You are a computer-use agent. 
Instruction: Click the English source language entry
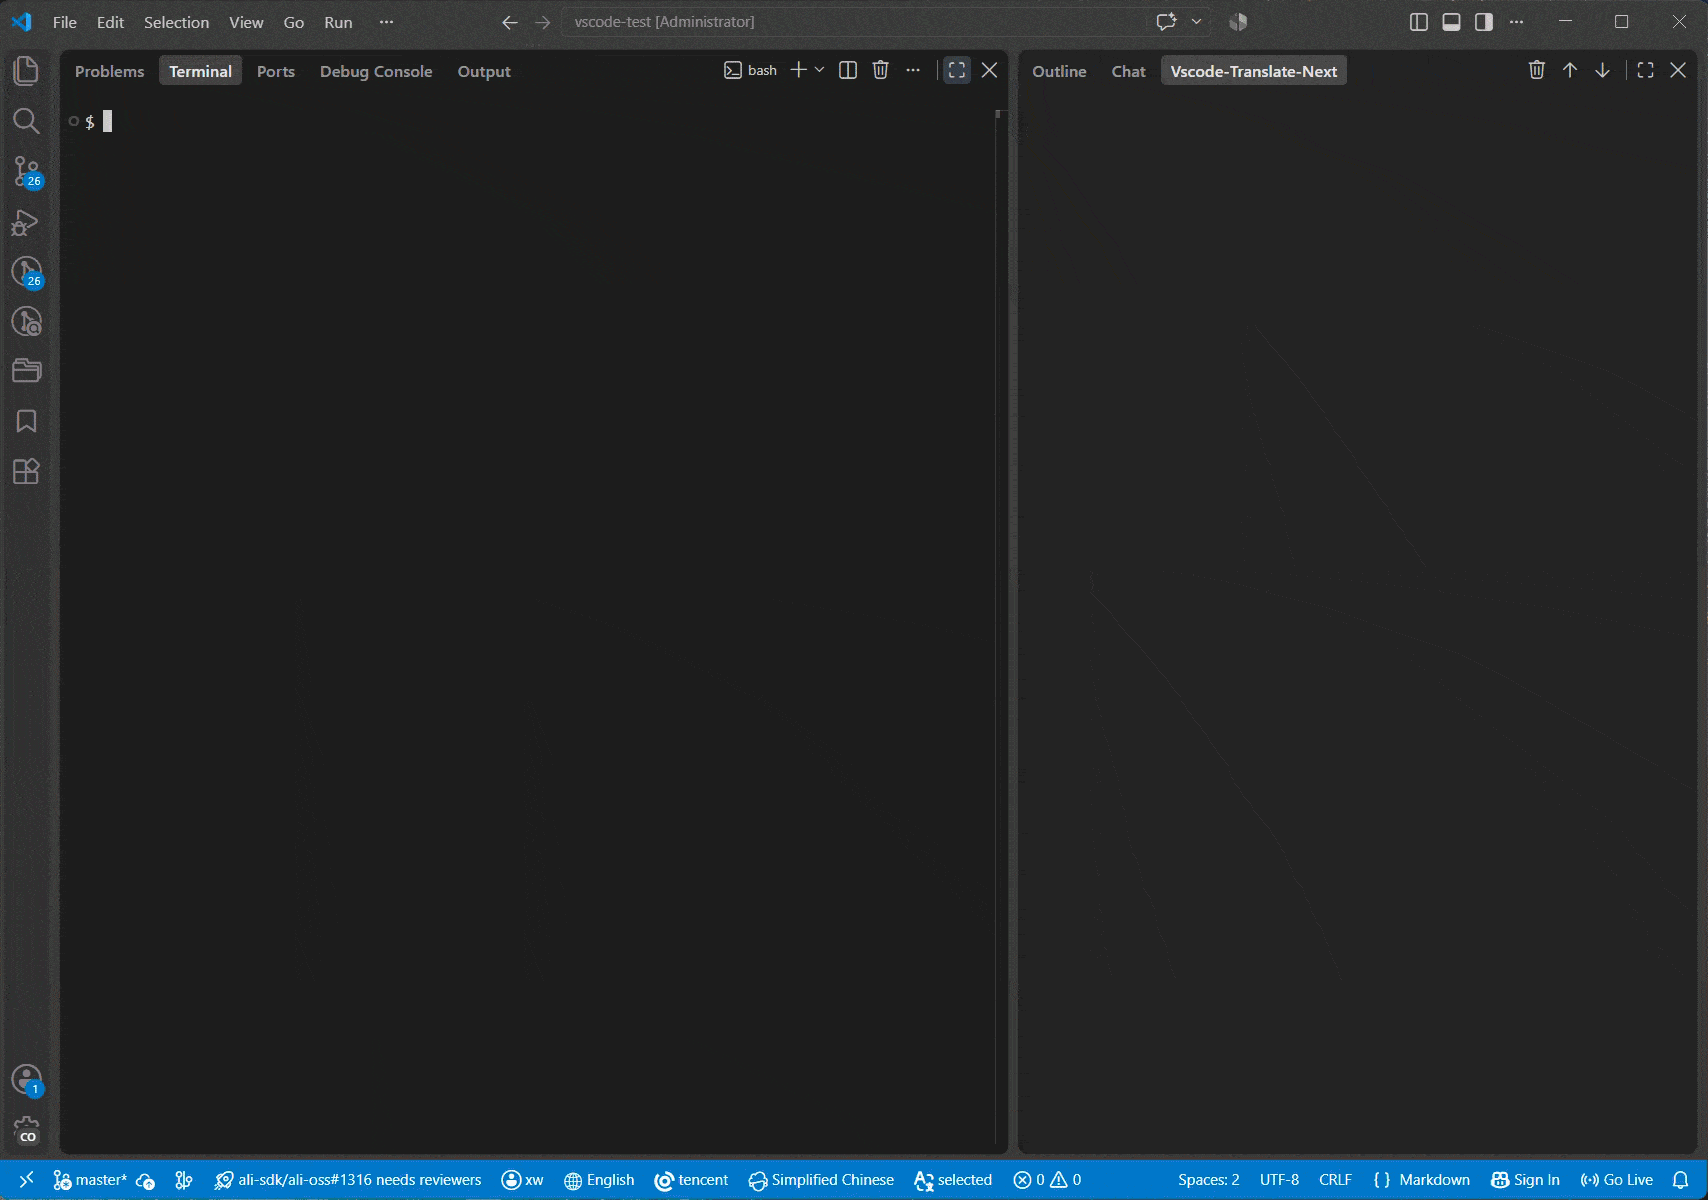pyautogui.click(x=599, y=1180)
